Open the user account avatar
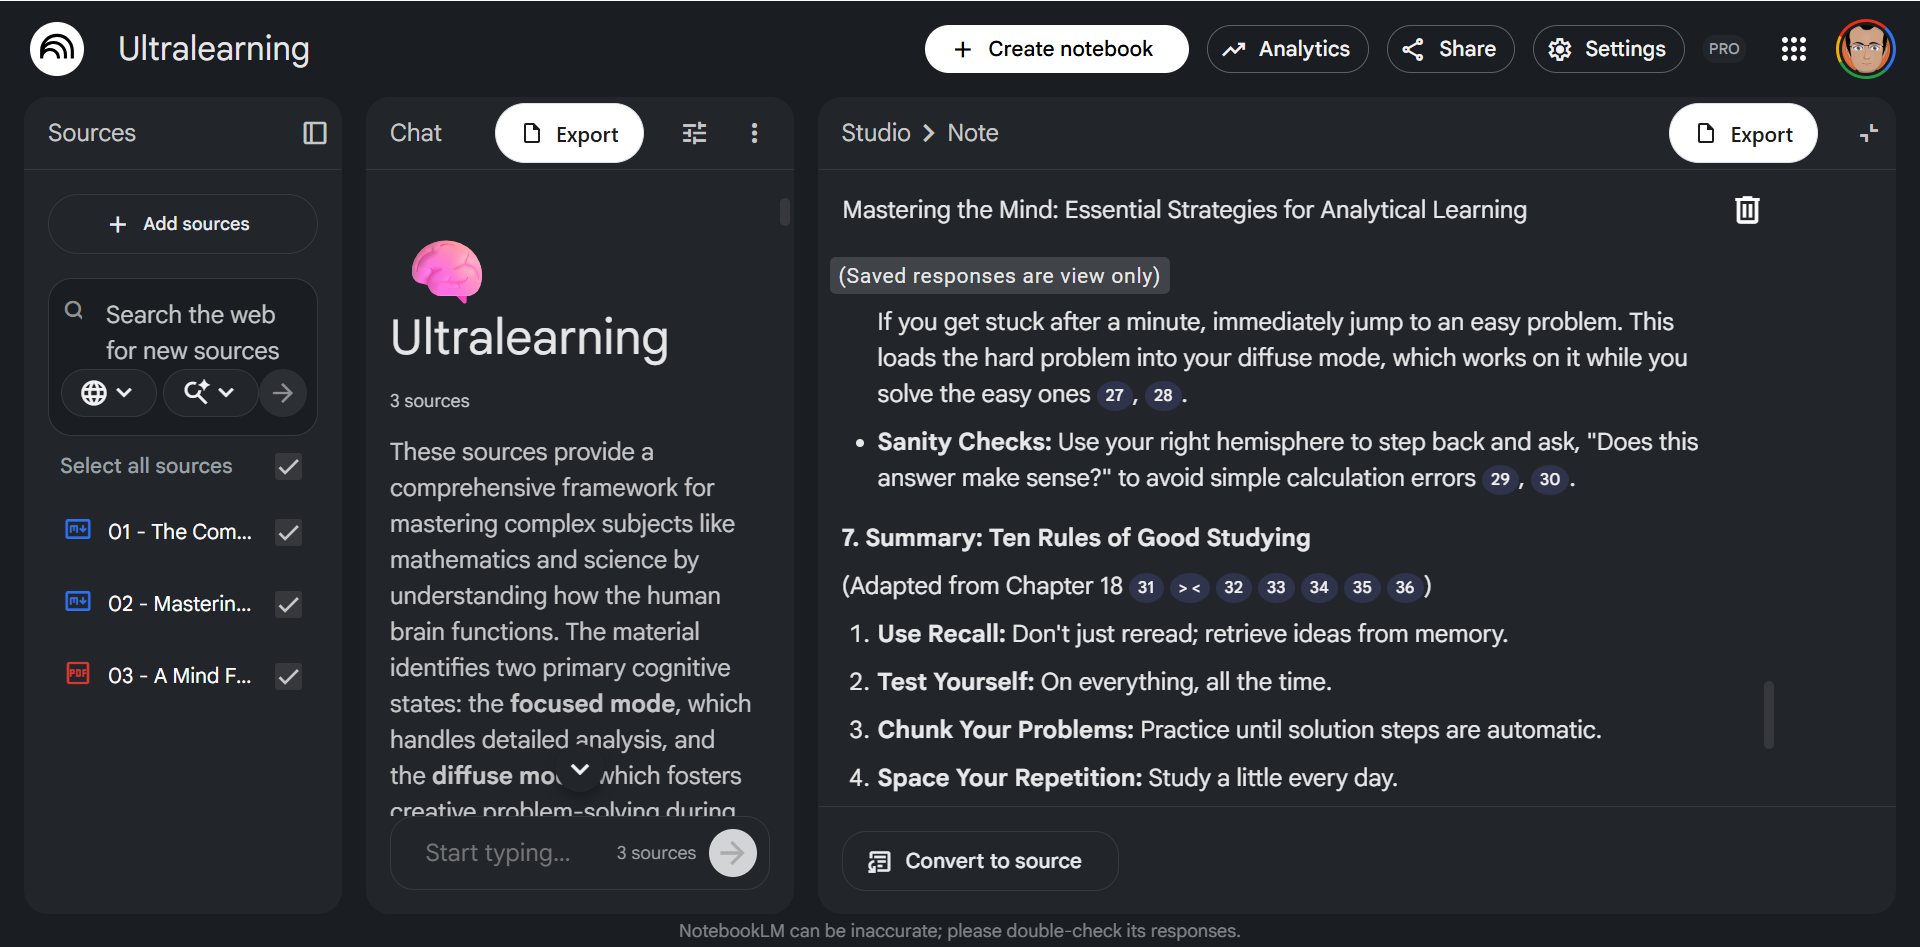The height and width of the screenshot is (947, 1920). coord(1865,49)
